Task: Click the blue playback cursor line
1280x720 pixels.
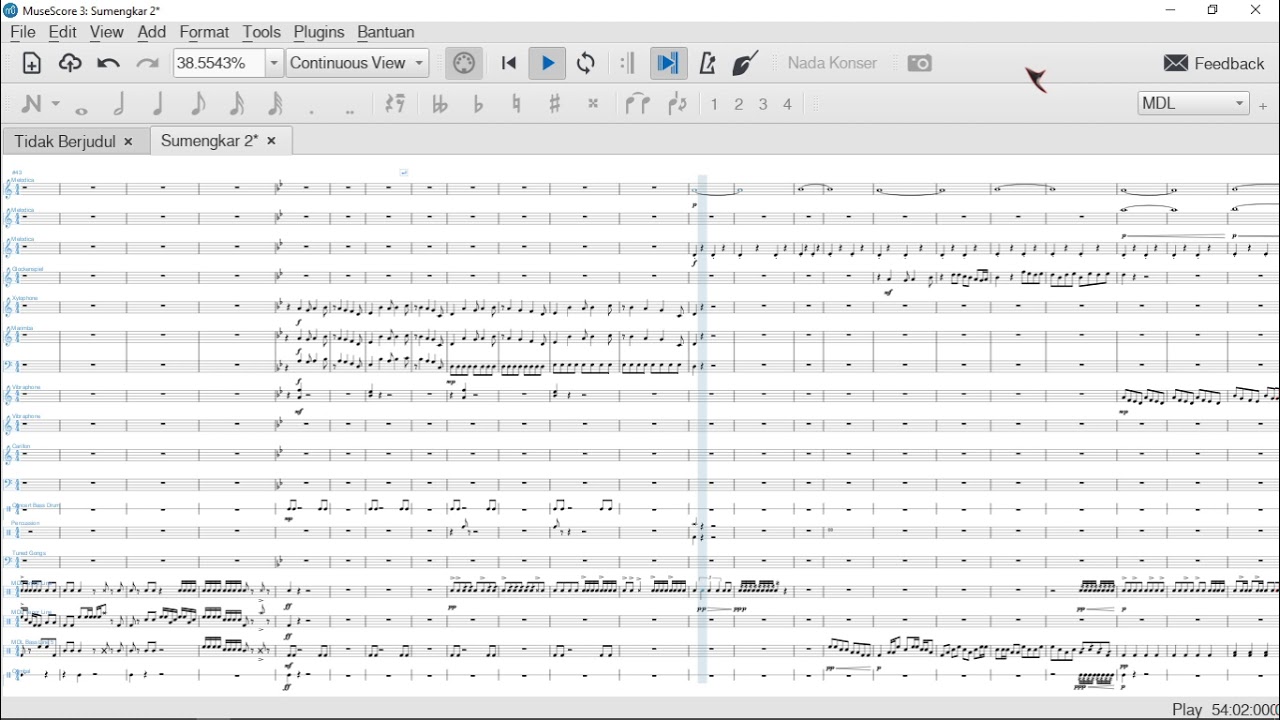Action: pos(703,430)
